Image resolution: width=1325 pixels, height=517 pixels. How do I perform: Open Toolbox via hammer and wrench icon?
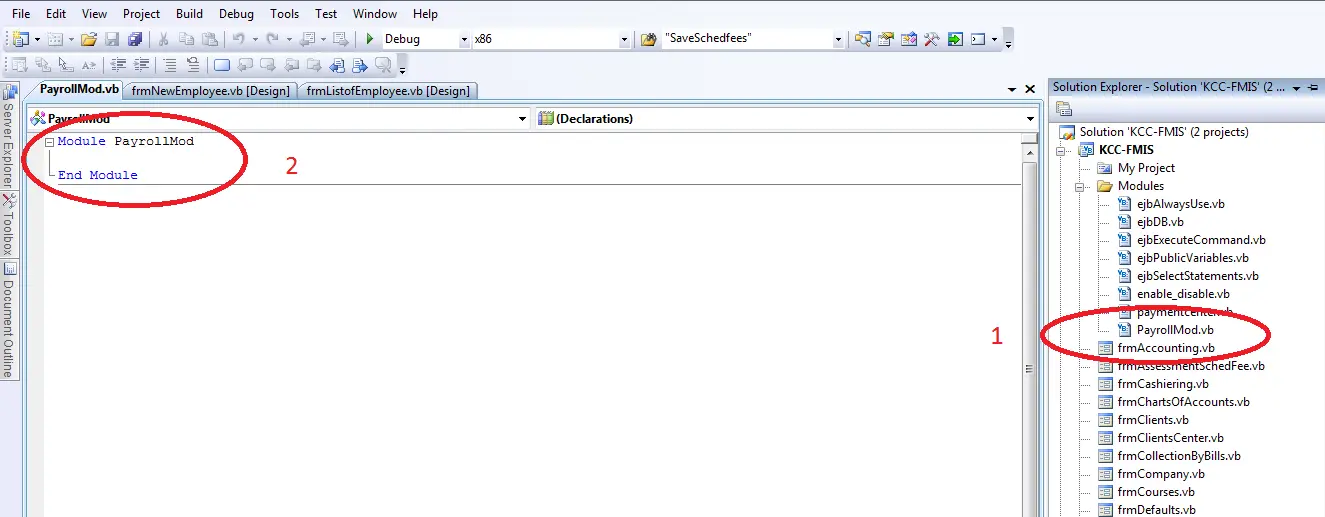(x=932, y=39)
